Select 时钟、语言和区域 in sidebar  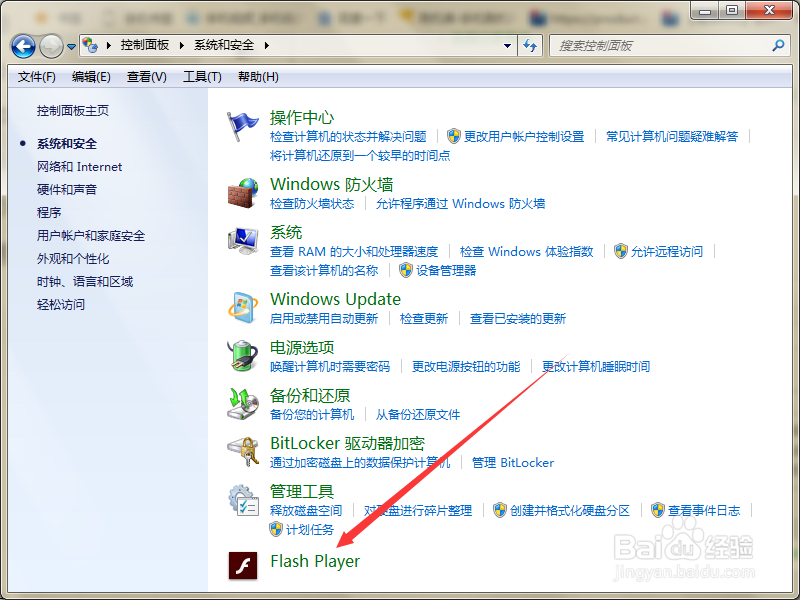click(85, 282)
